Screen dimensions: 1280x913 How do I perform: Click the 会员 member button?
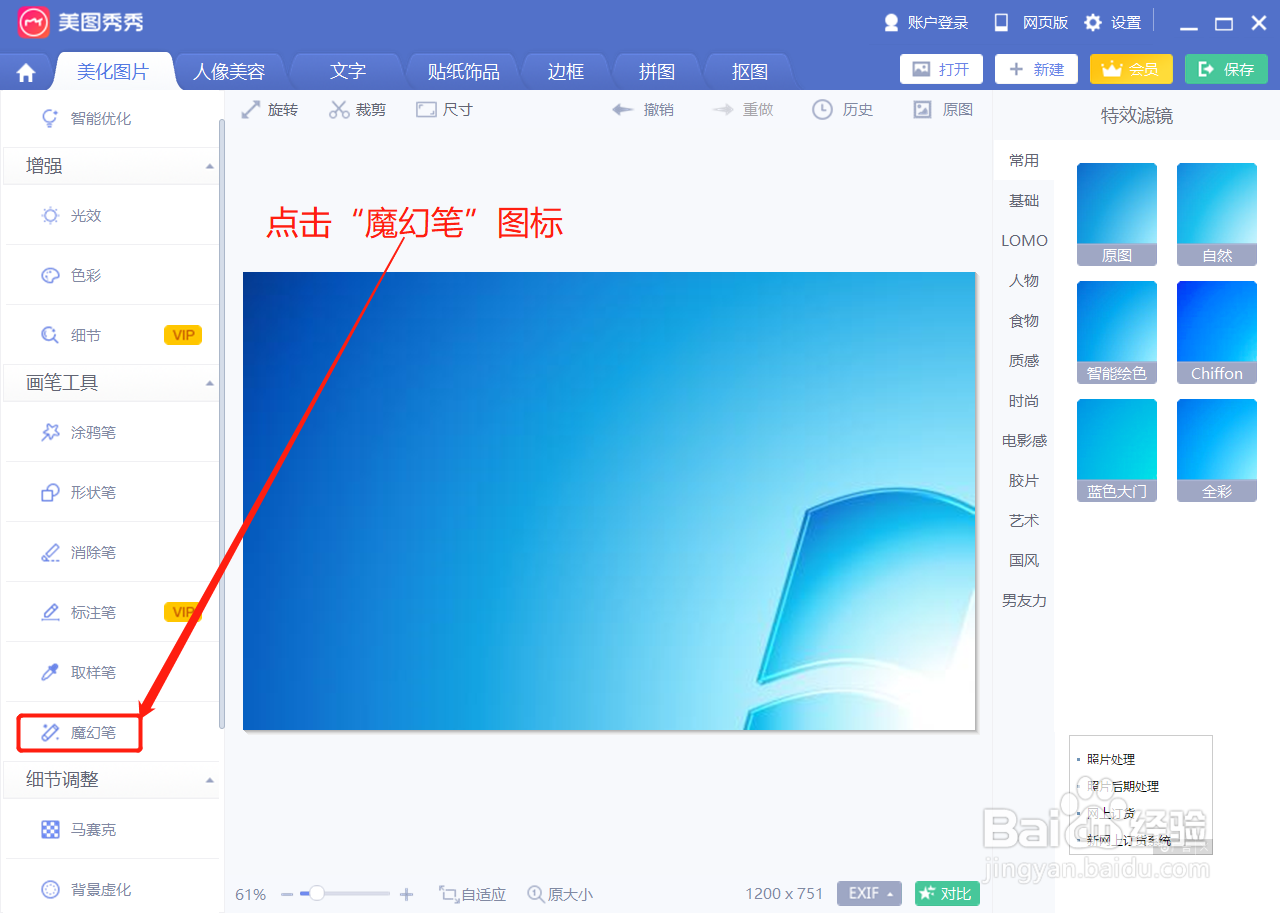1131,69
